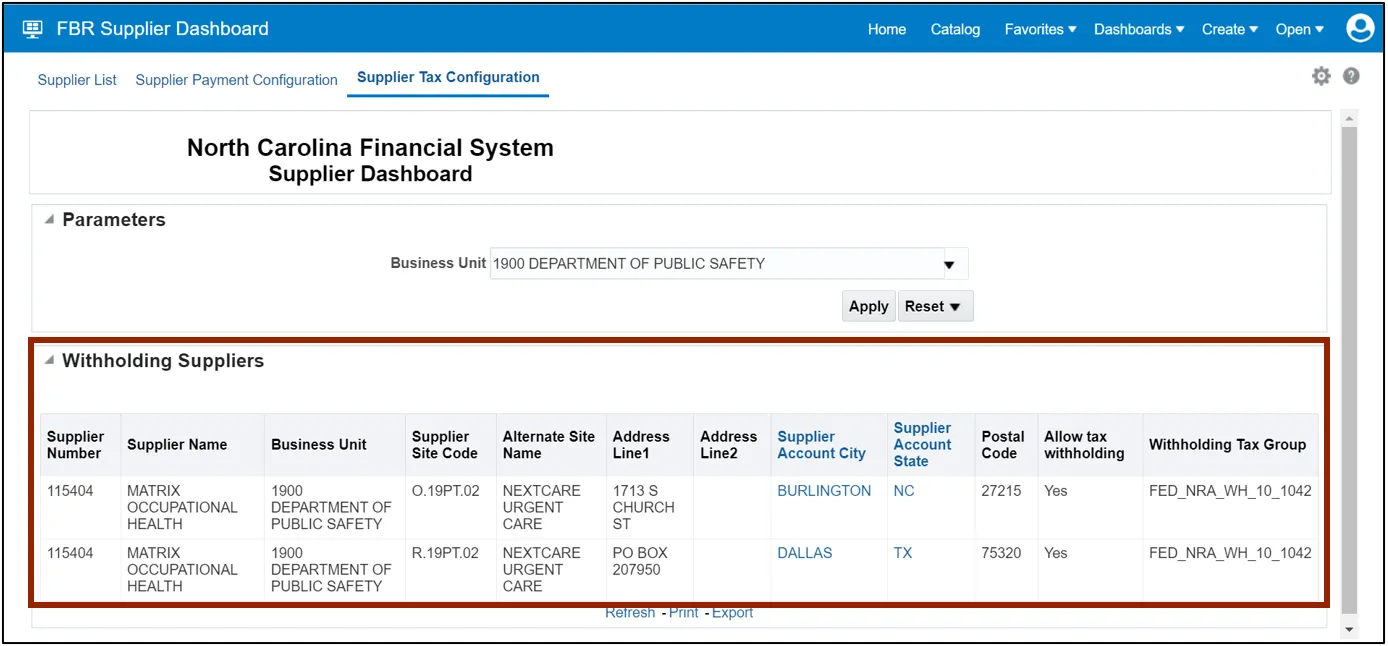1388x646 pixels.
Task: Switch to the Supplier List tab
Action: pos(77,80)
